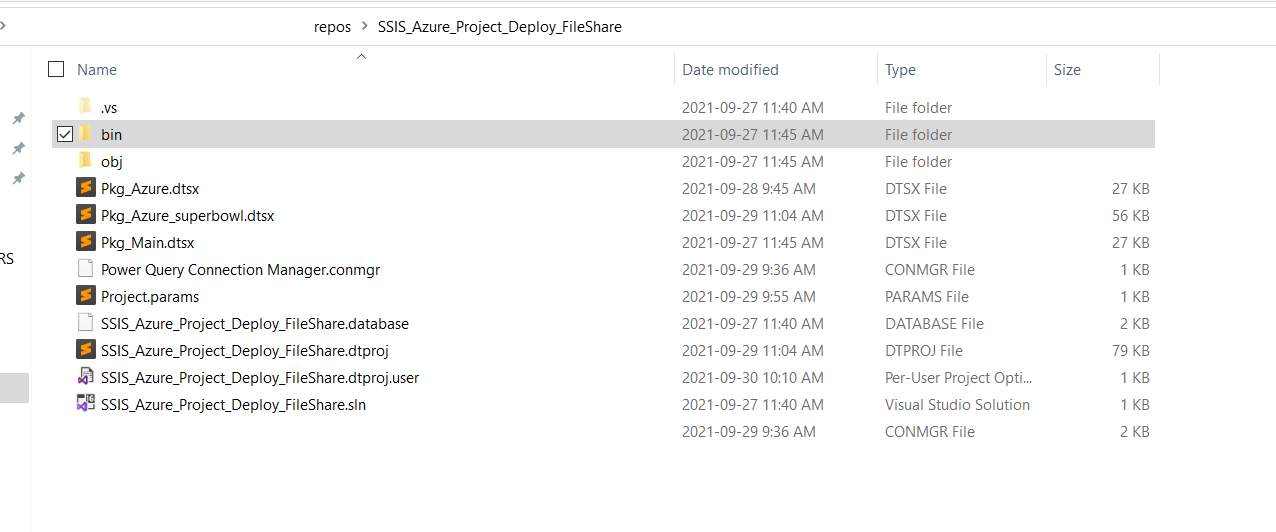Click the third pin icon in navigation pane
This screenshot has height=532, width=1276.
[x=18, y=178]
